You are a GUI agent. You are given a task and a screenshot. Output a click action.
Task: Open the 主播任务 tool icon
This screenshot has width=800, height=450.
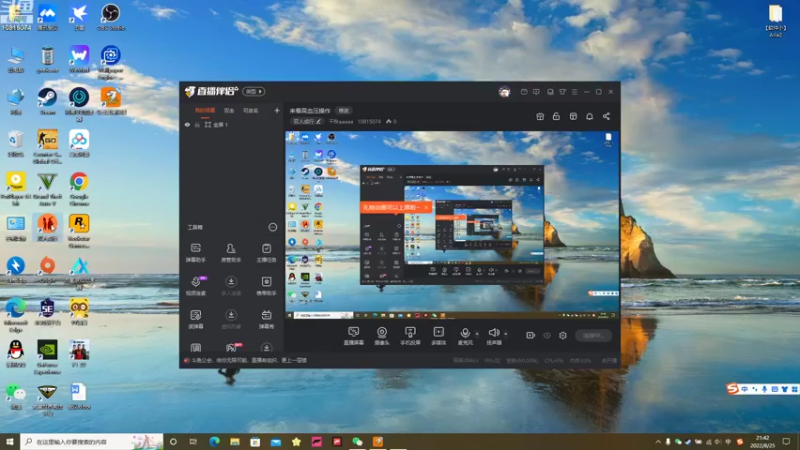point(266,253)
